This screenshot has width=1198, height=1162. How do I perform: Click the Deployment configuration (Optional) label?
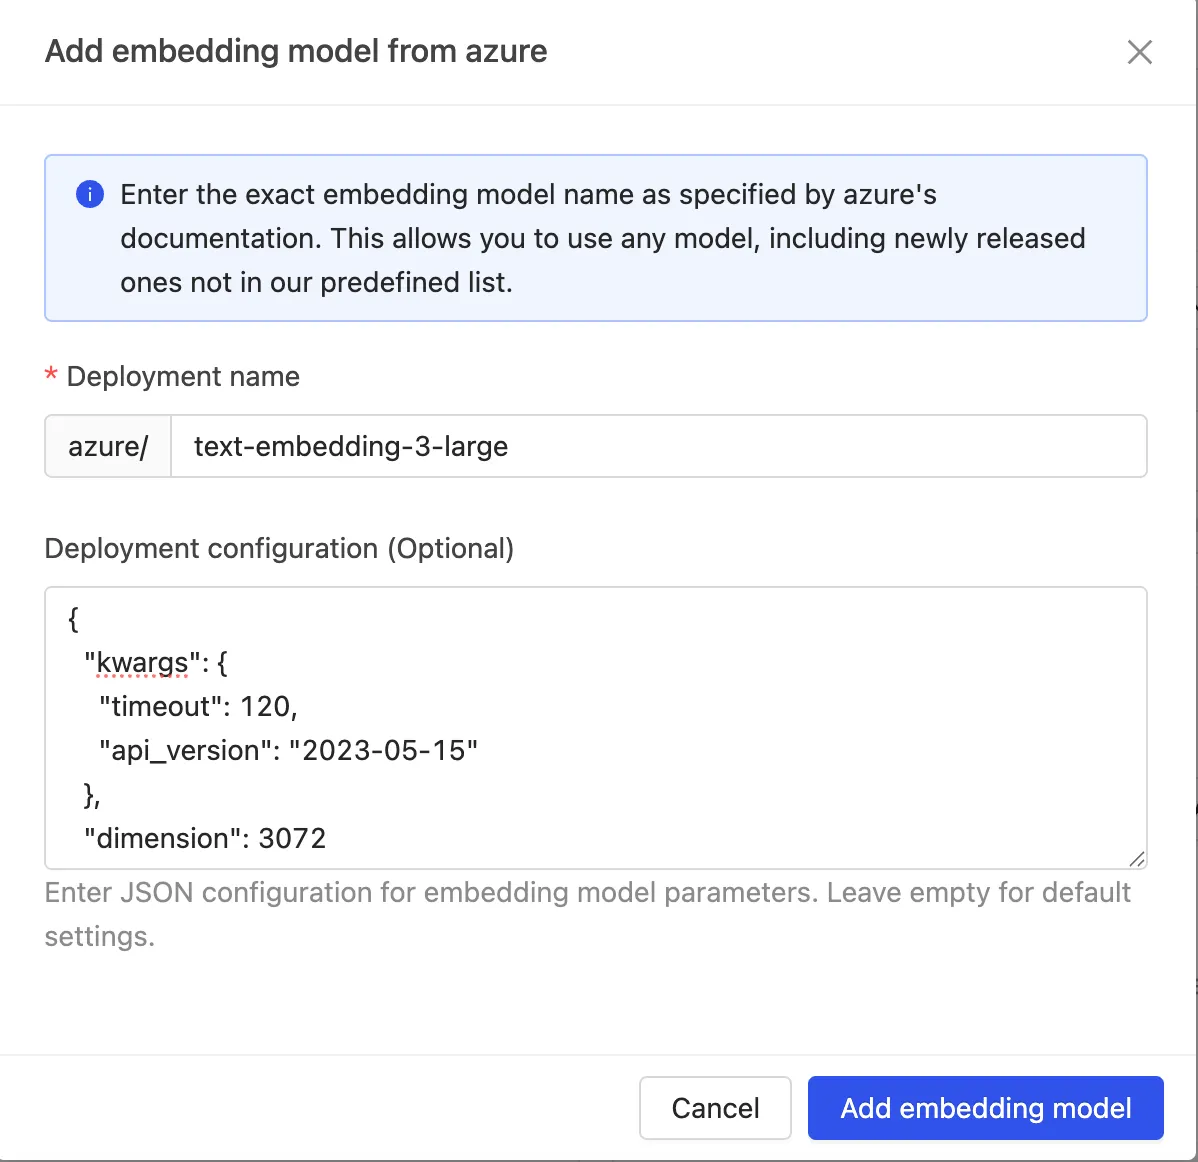click(279, 549)
